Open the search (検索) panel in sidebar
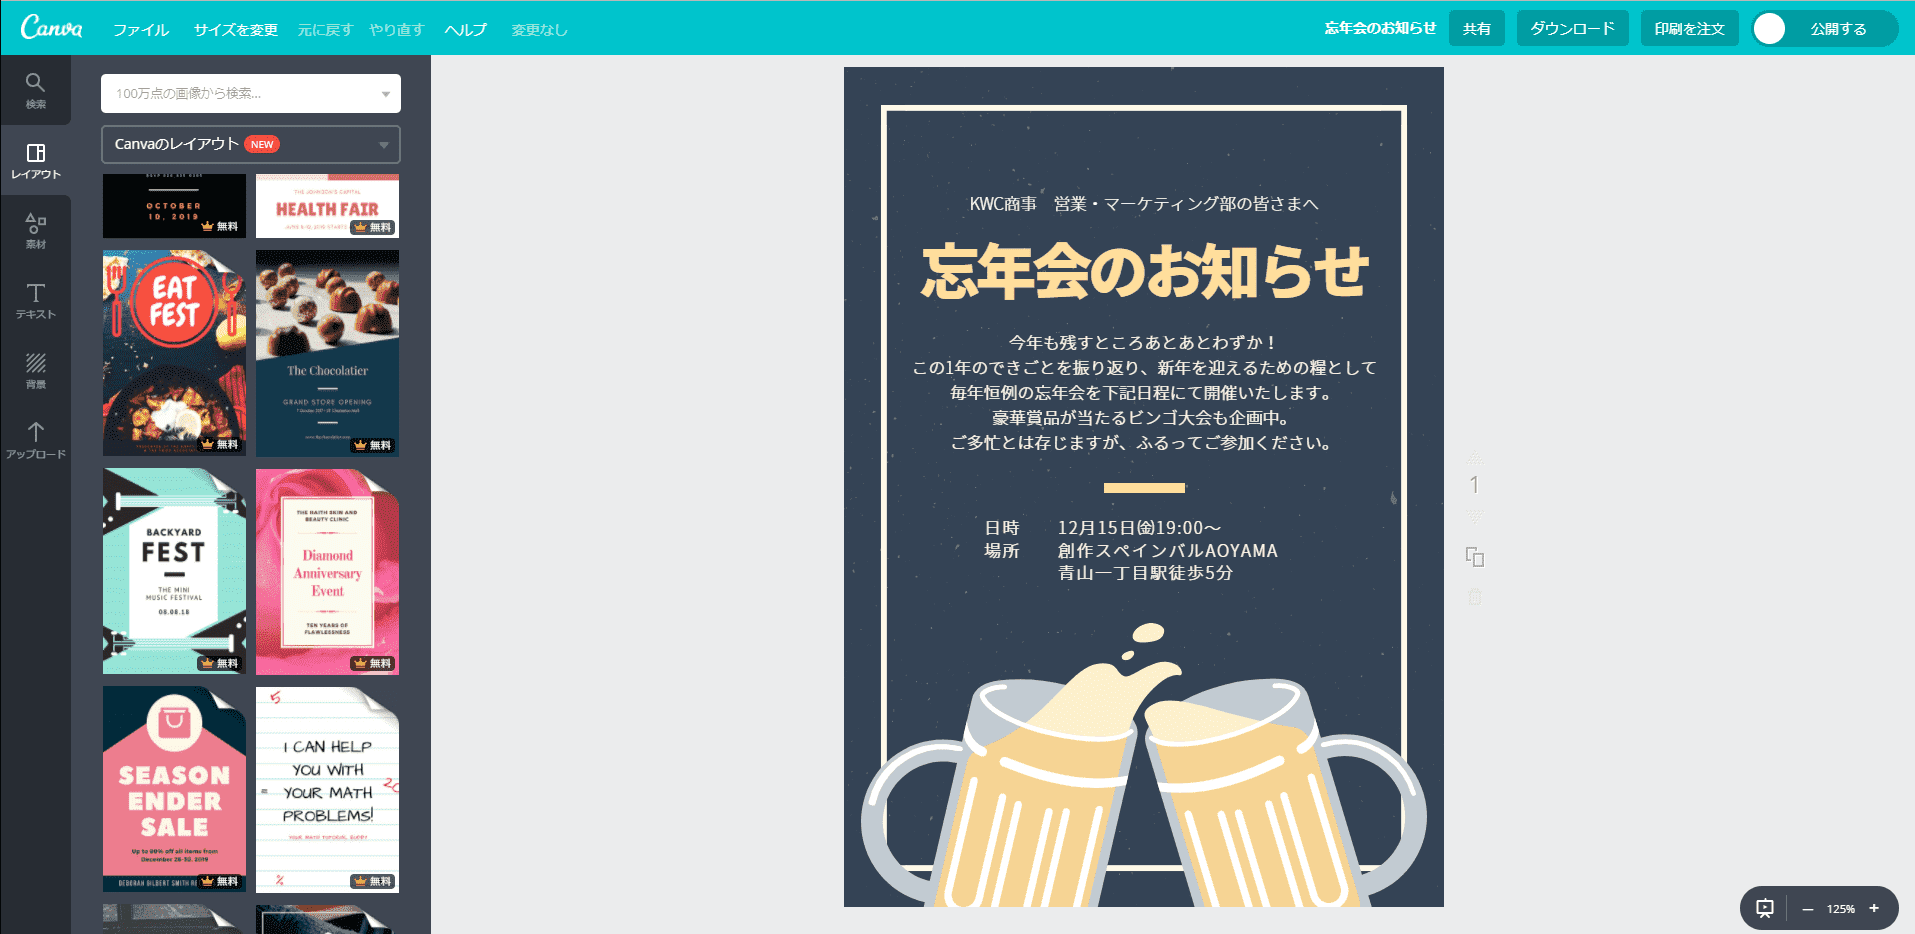 35,90
